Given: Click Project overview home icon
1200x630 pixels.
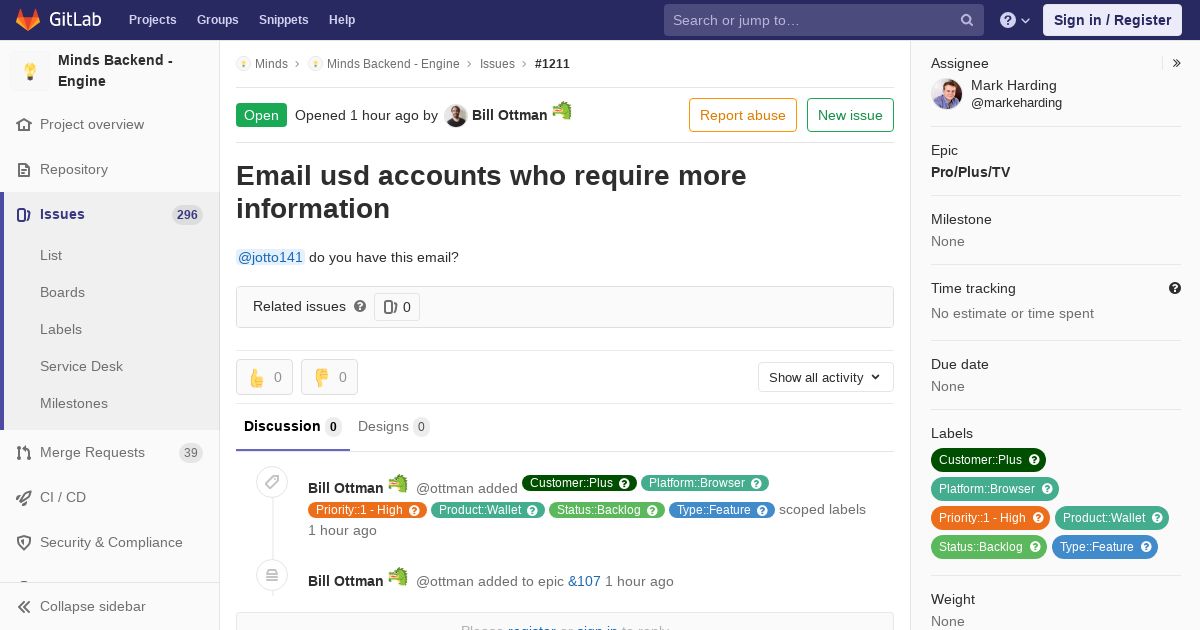Looking at the screenshot, I should coord(24,125).
